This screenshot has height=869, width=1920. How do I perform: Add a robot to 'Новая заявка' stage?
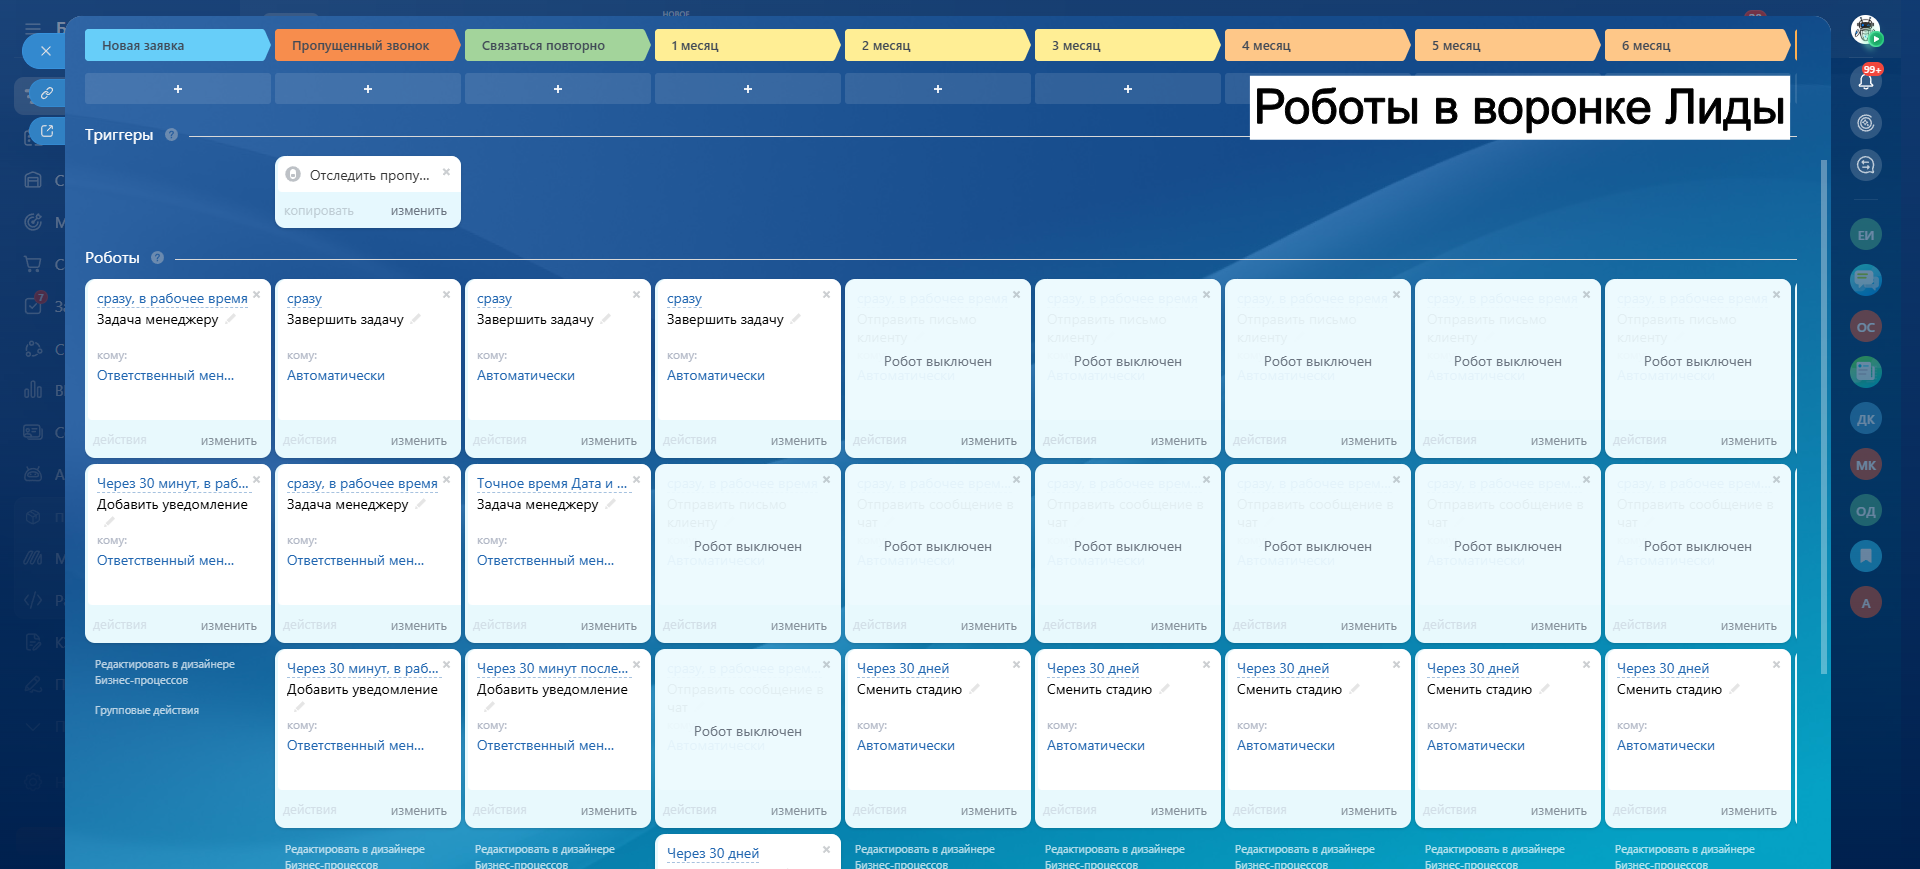click(178, 89)
